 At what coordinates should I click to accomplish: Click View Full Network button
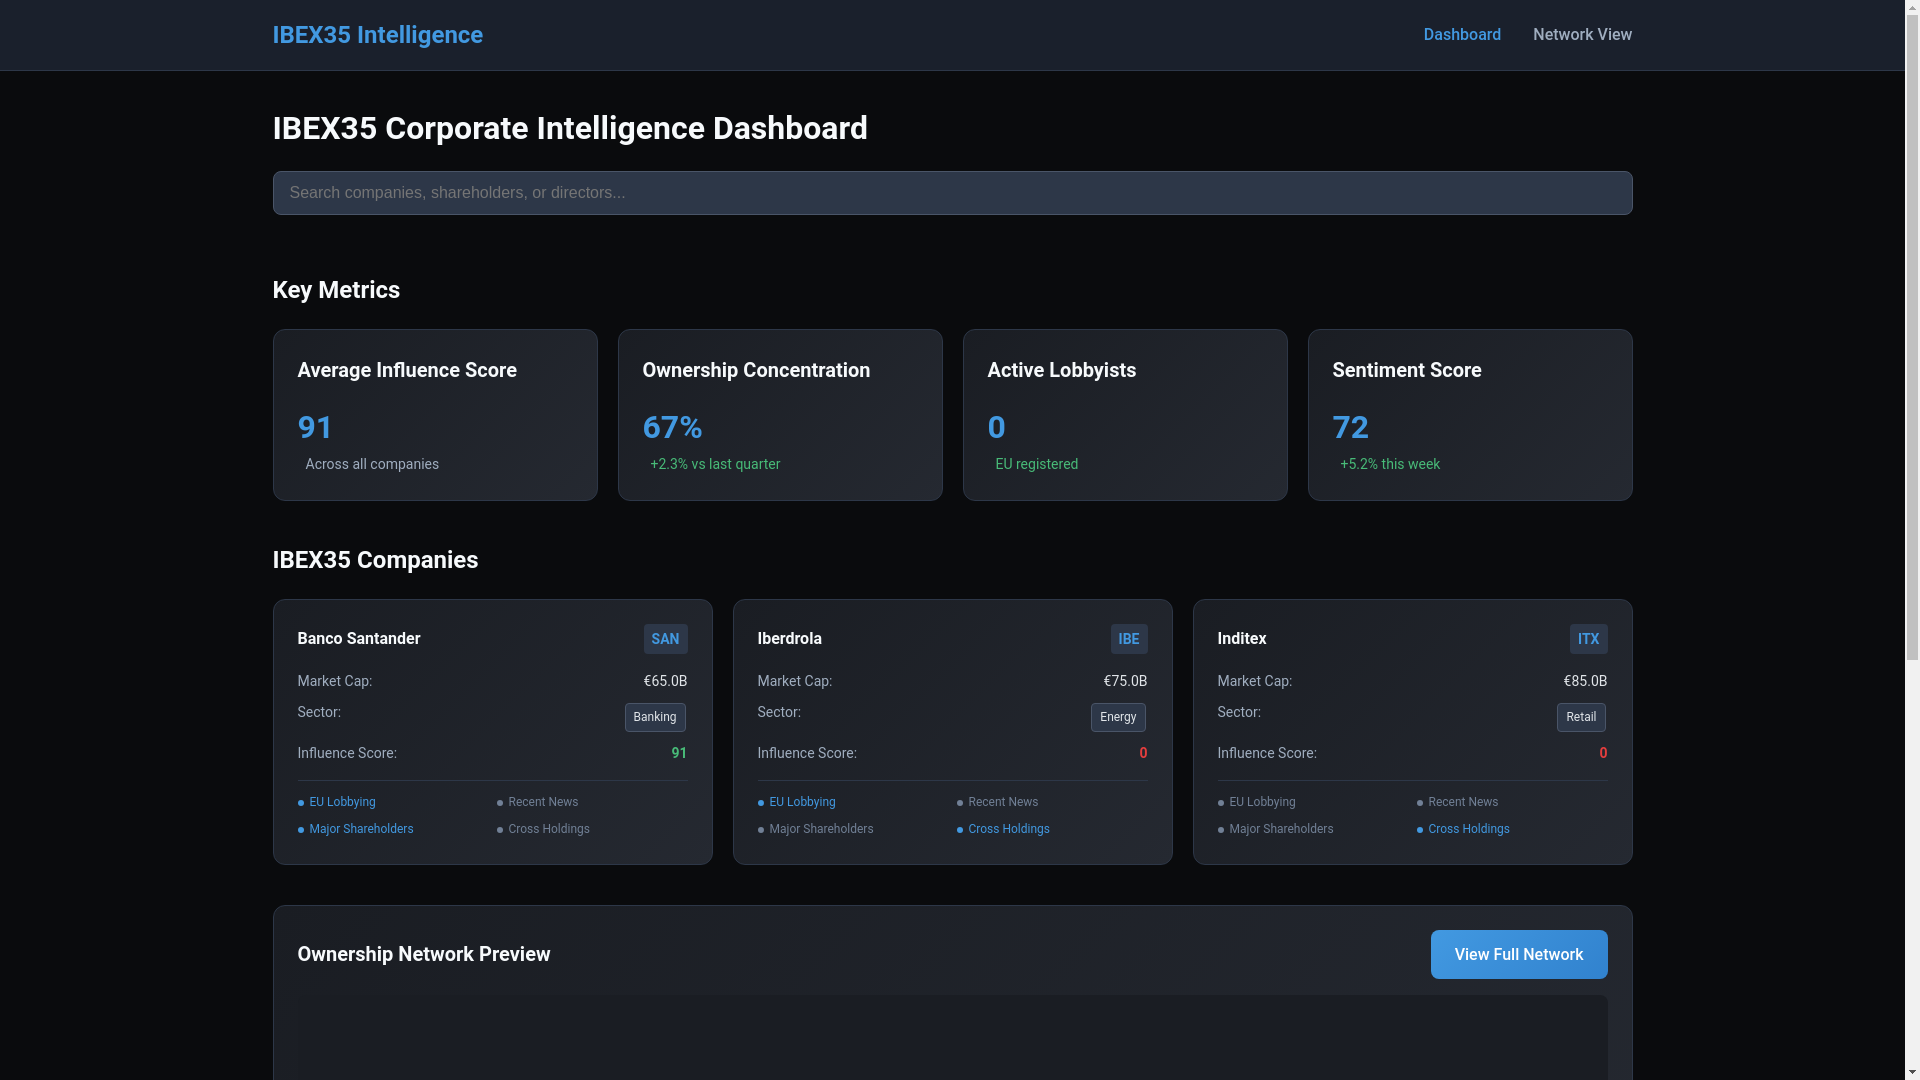point(1518,954)
